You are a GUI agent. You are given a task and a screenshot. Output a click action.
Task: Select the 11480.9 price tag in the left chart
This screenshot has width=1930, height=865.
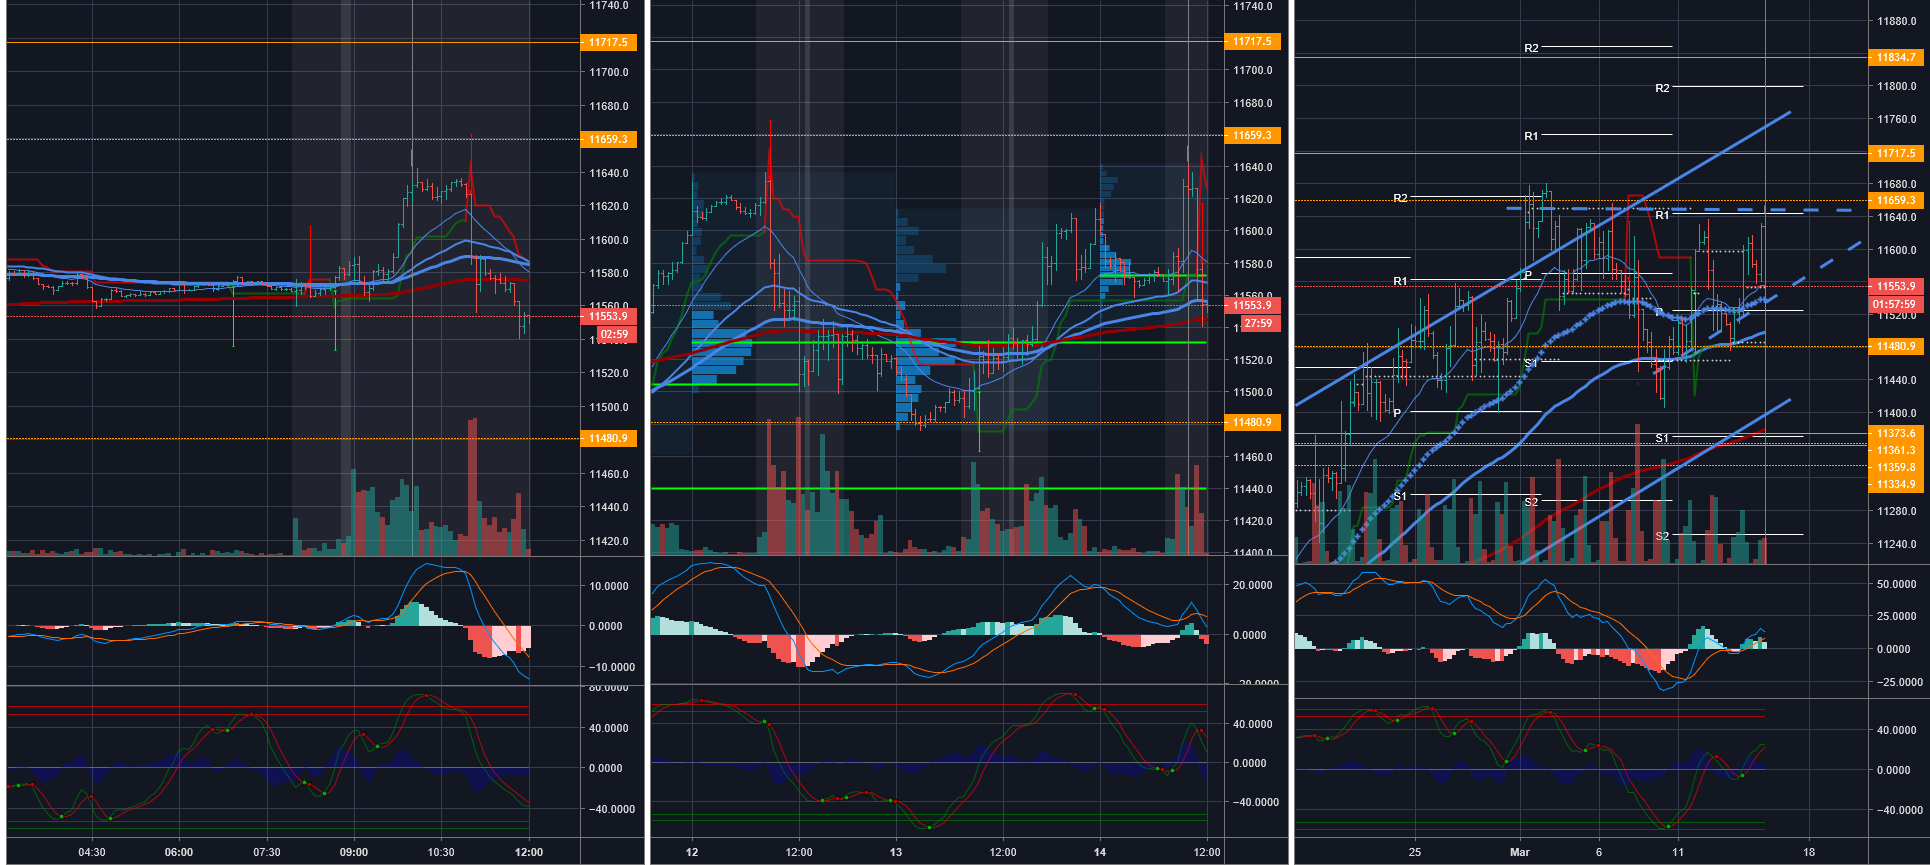(608, 438)
